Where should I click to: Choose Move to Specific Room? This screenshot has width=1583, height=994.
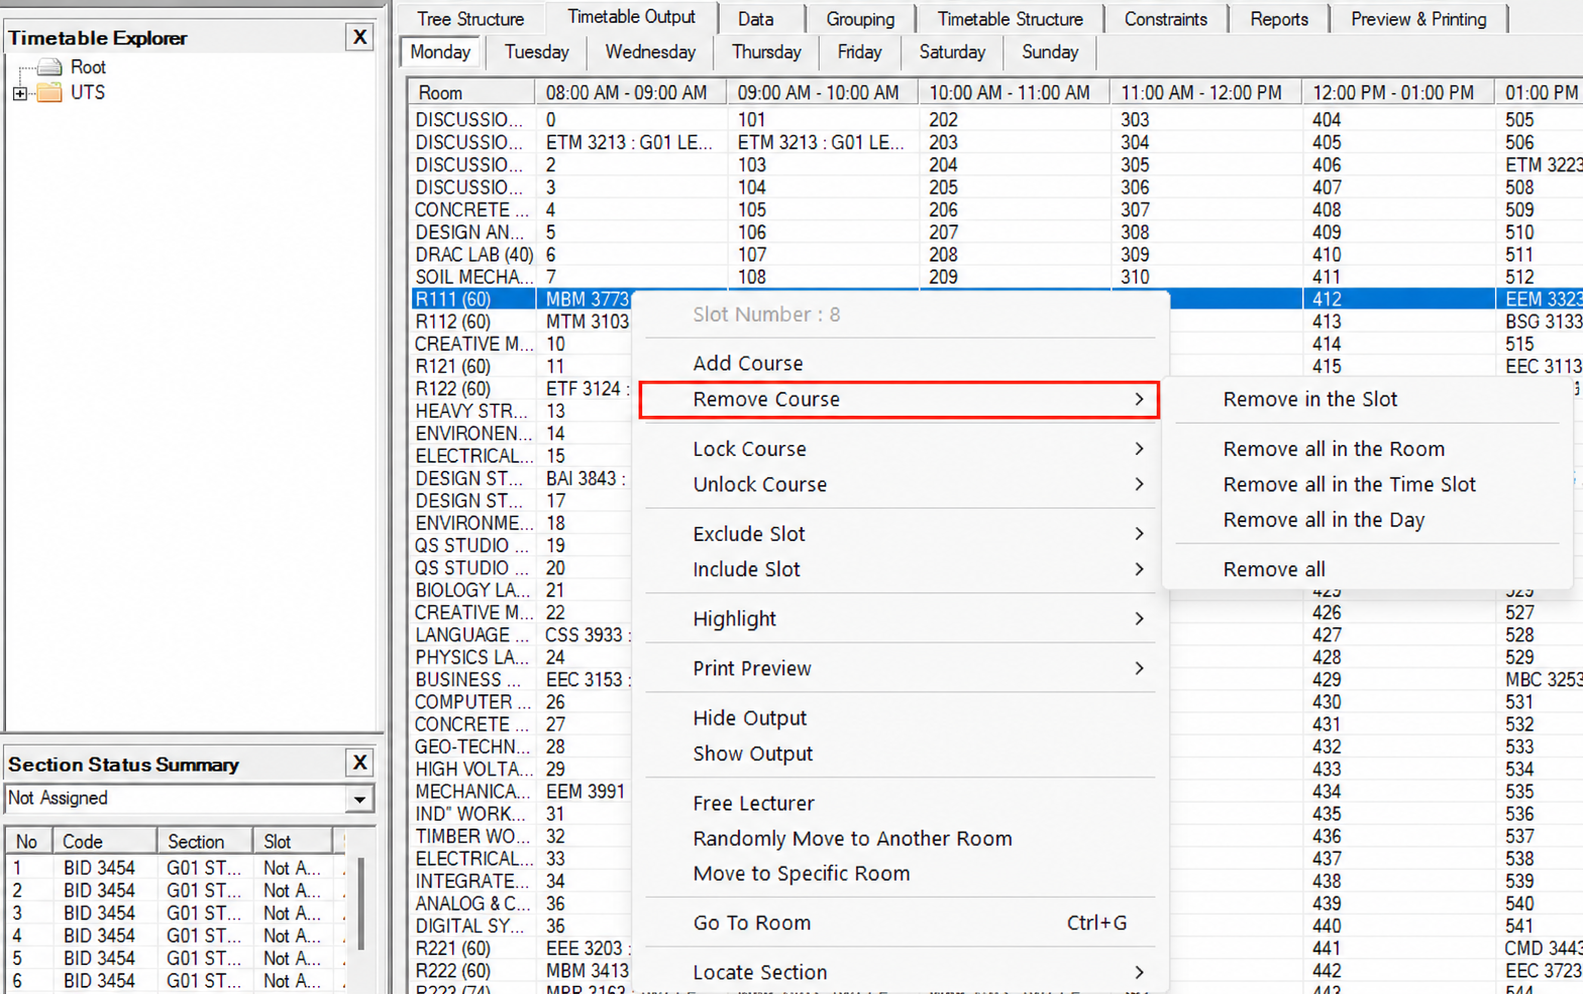pyautogui.click(x=900, y=873)
